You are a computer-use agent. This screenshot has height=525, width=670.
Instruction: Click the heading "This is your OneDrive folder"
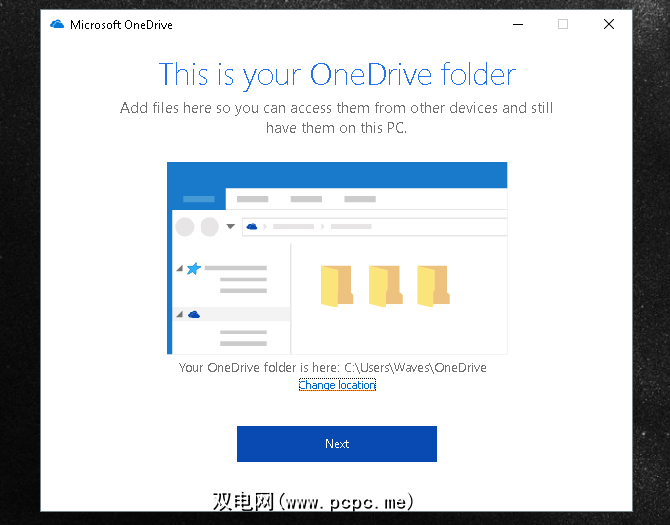point(337,75)
